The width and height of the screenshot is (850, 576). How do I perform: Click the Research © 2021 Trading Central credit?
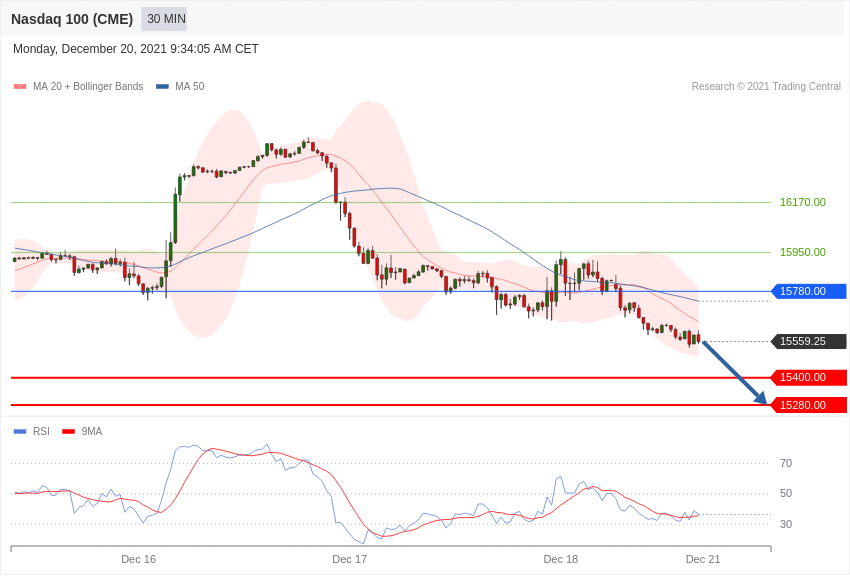[x=766, y=86]
